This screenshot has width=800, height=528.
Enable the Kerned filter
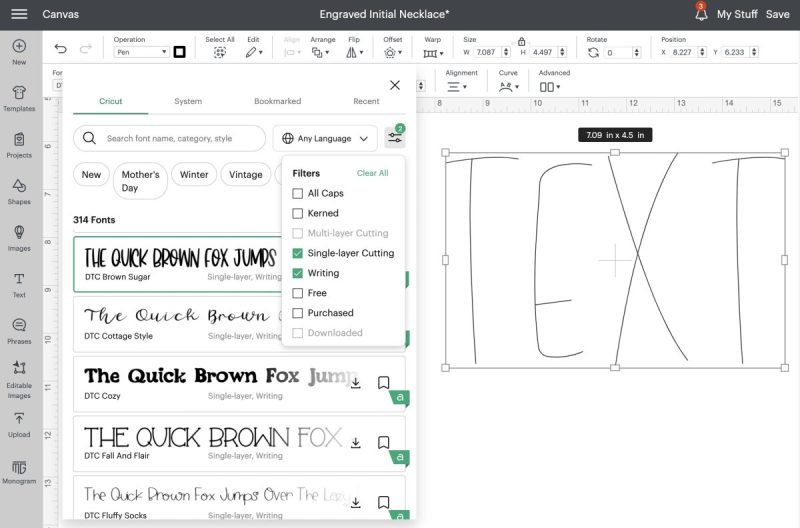click(x=297, y=213)
